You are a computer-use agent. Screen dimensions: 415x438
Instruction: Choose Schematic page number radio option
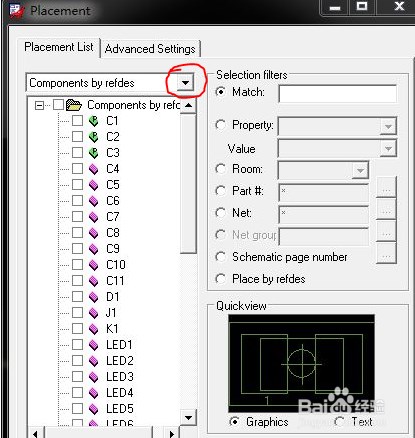coord(220,257)
